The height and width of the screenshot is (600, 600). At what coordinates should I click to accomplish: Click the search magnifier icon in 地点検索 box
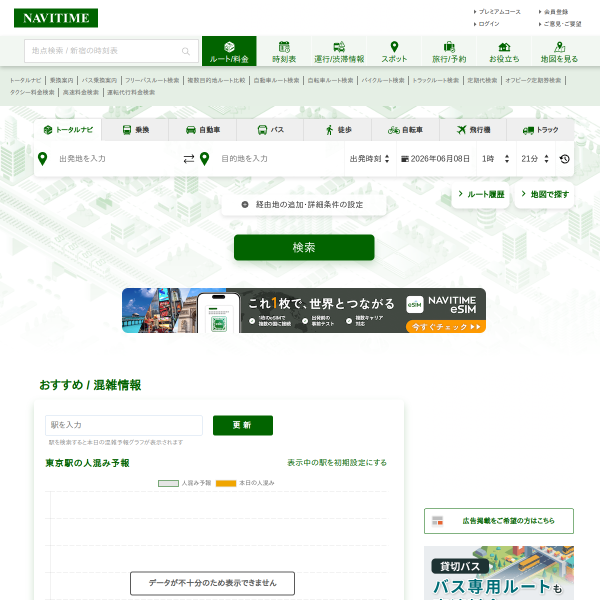pos(186,51)
